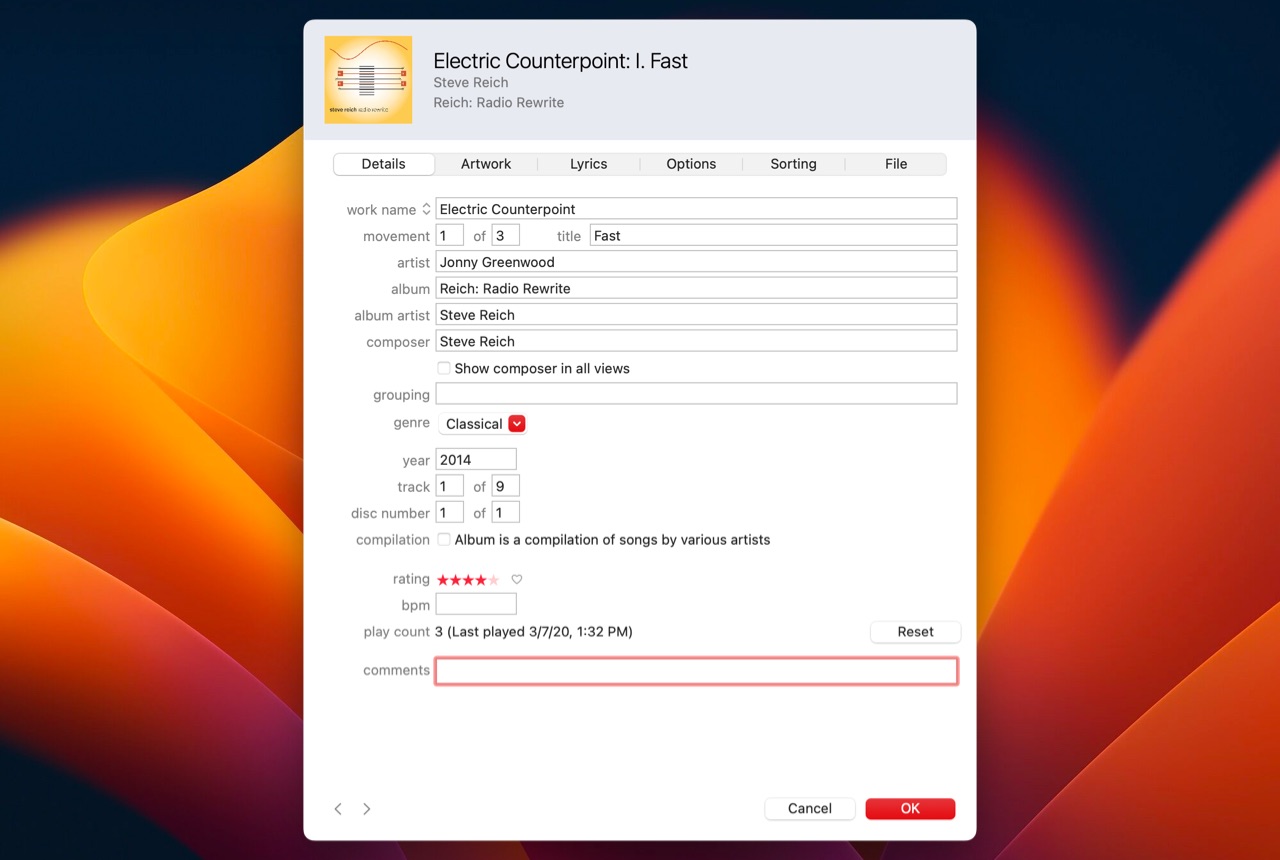Image resolution: width=1280 pixels, height=860 pixels.
Task: Open the Sorting tab
Action: (794, 164)
